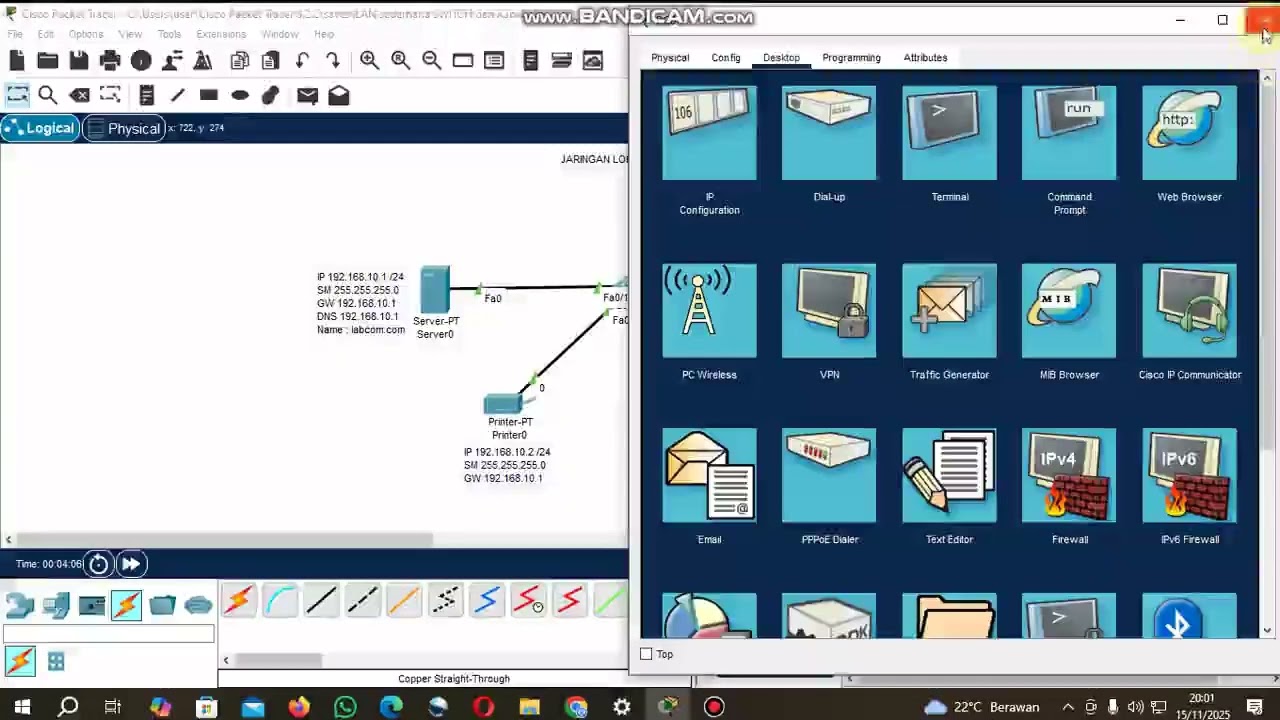Reset the workspace zoom level
Viewport: 1280px width, 720px height.
point(400,61)
